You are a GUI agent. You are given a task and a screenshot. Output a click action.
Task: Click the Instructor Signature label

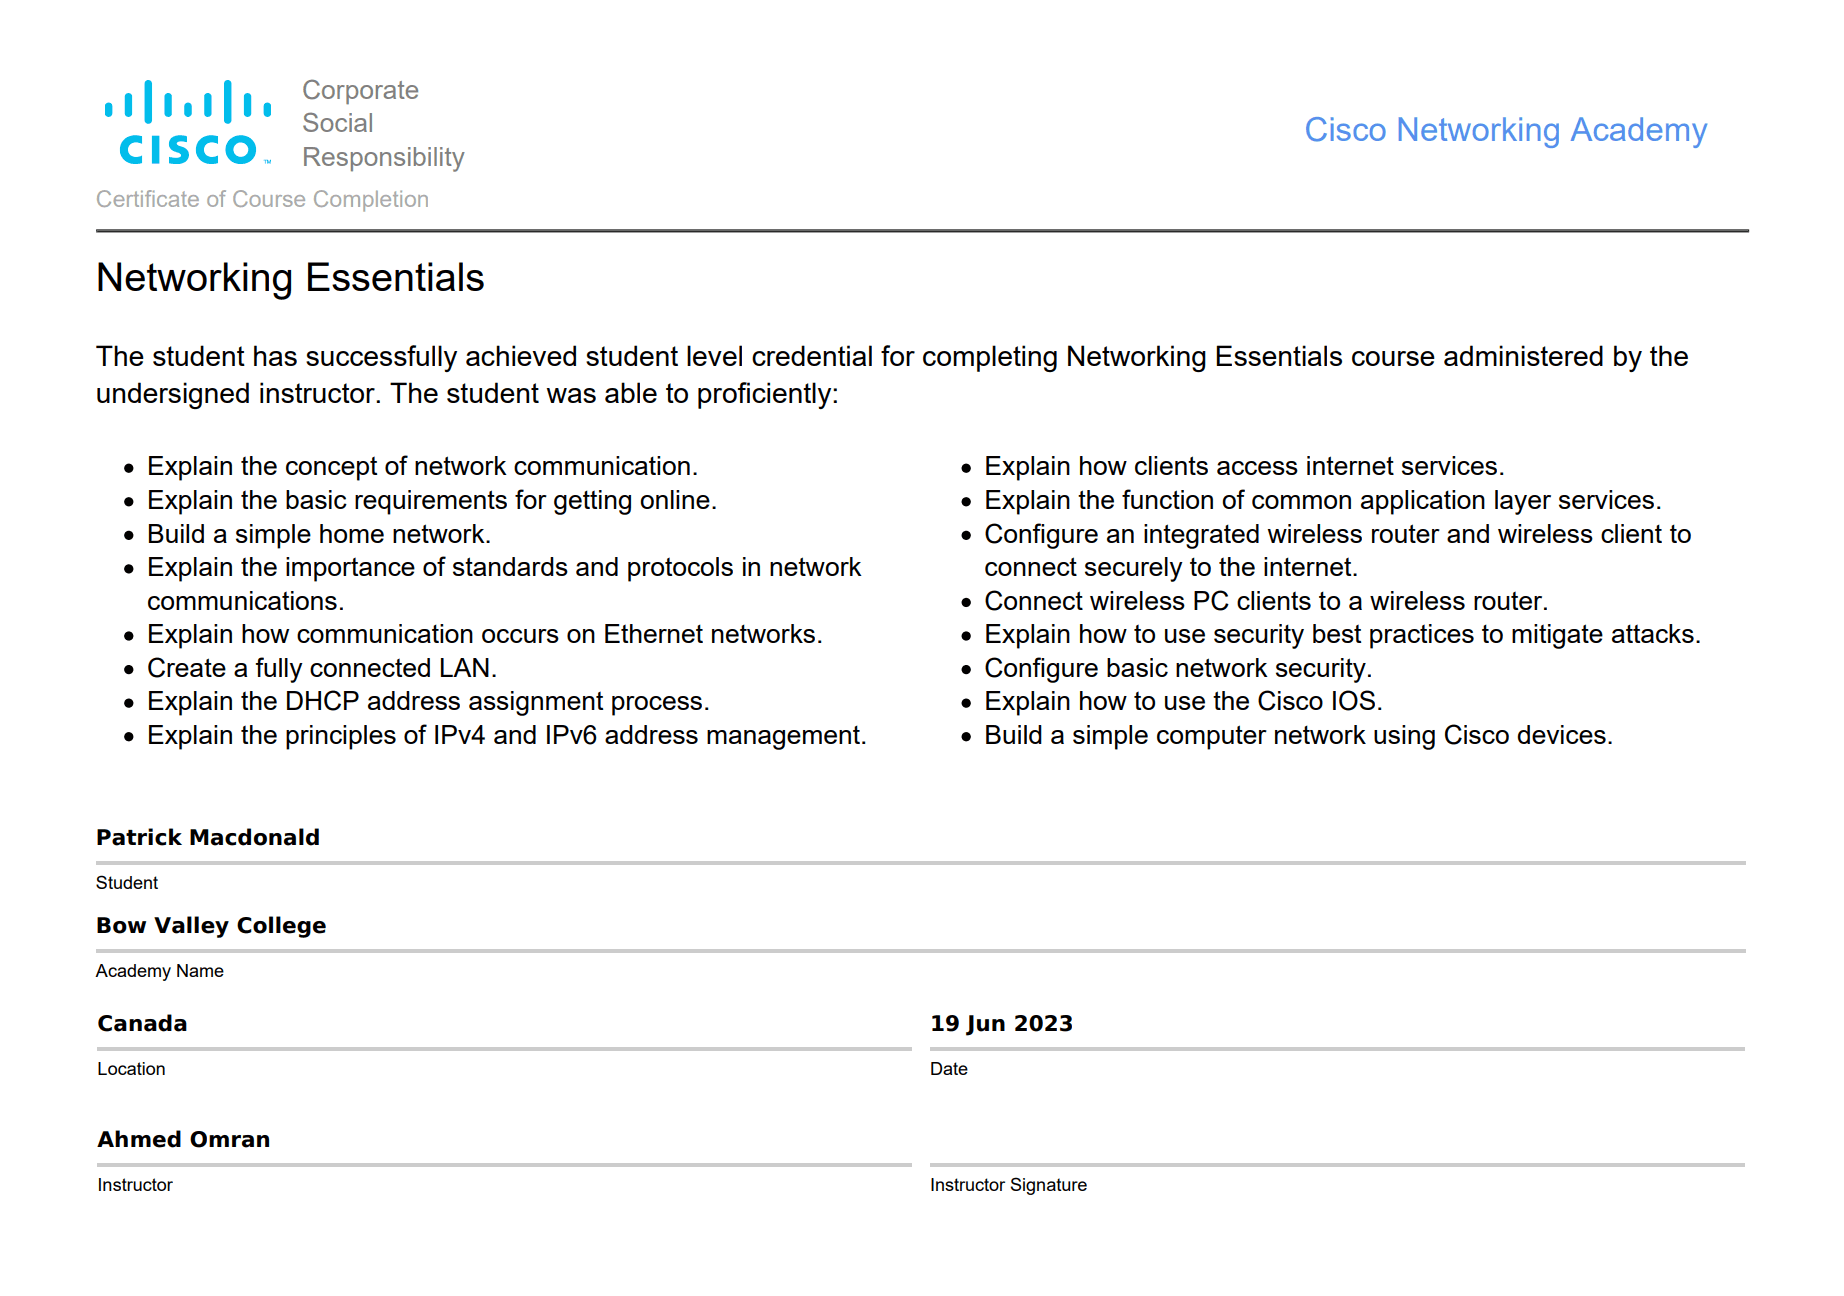coord(1008,1185)
